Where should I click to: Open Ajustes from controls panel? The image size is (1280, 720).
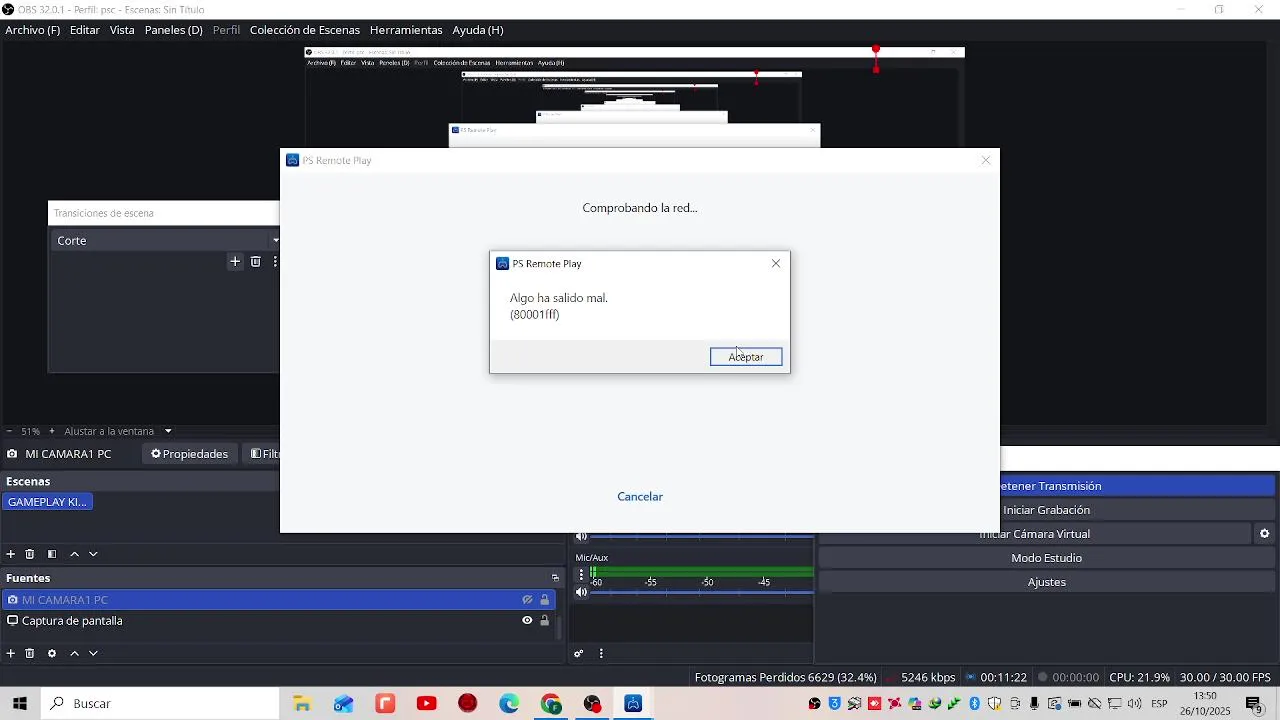click(1047, 582)
